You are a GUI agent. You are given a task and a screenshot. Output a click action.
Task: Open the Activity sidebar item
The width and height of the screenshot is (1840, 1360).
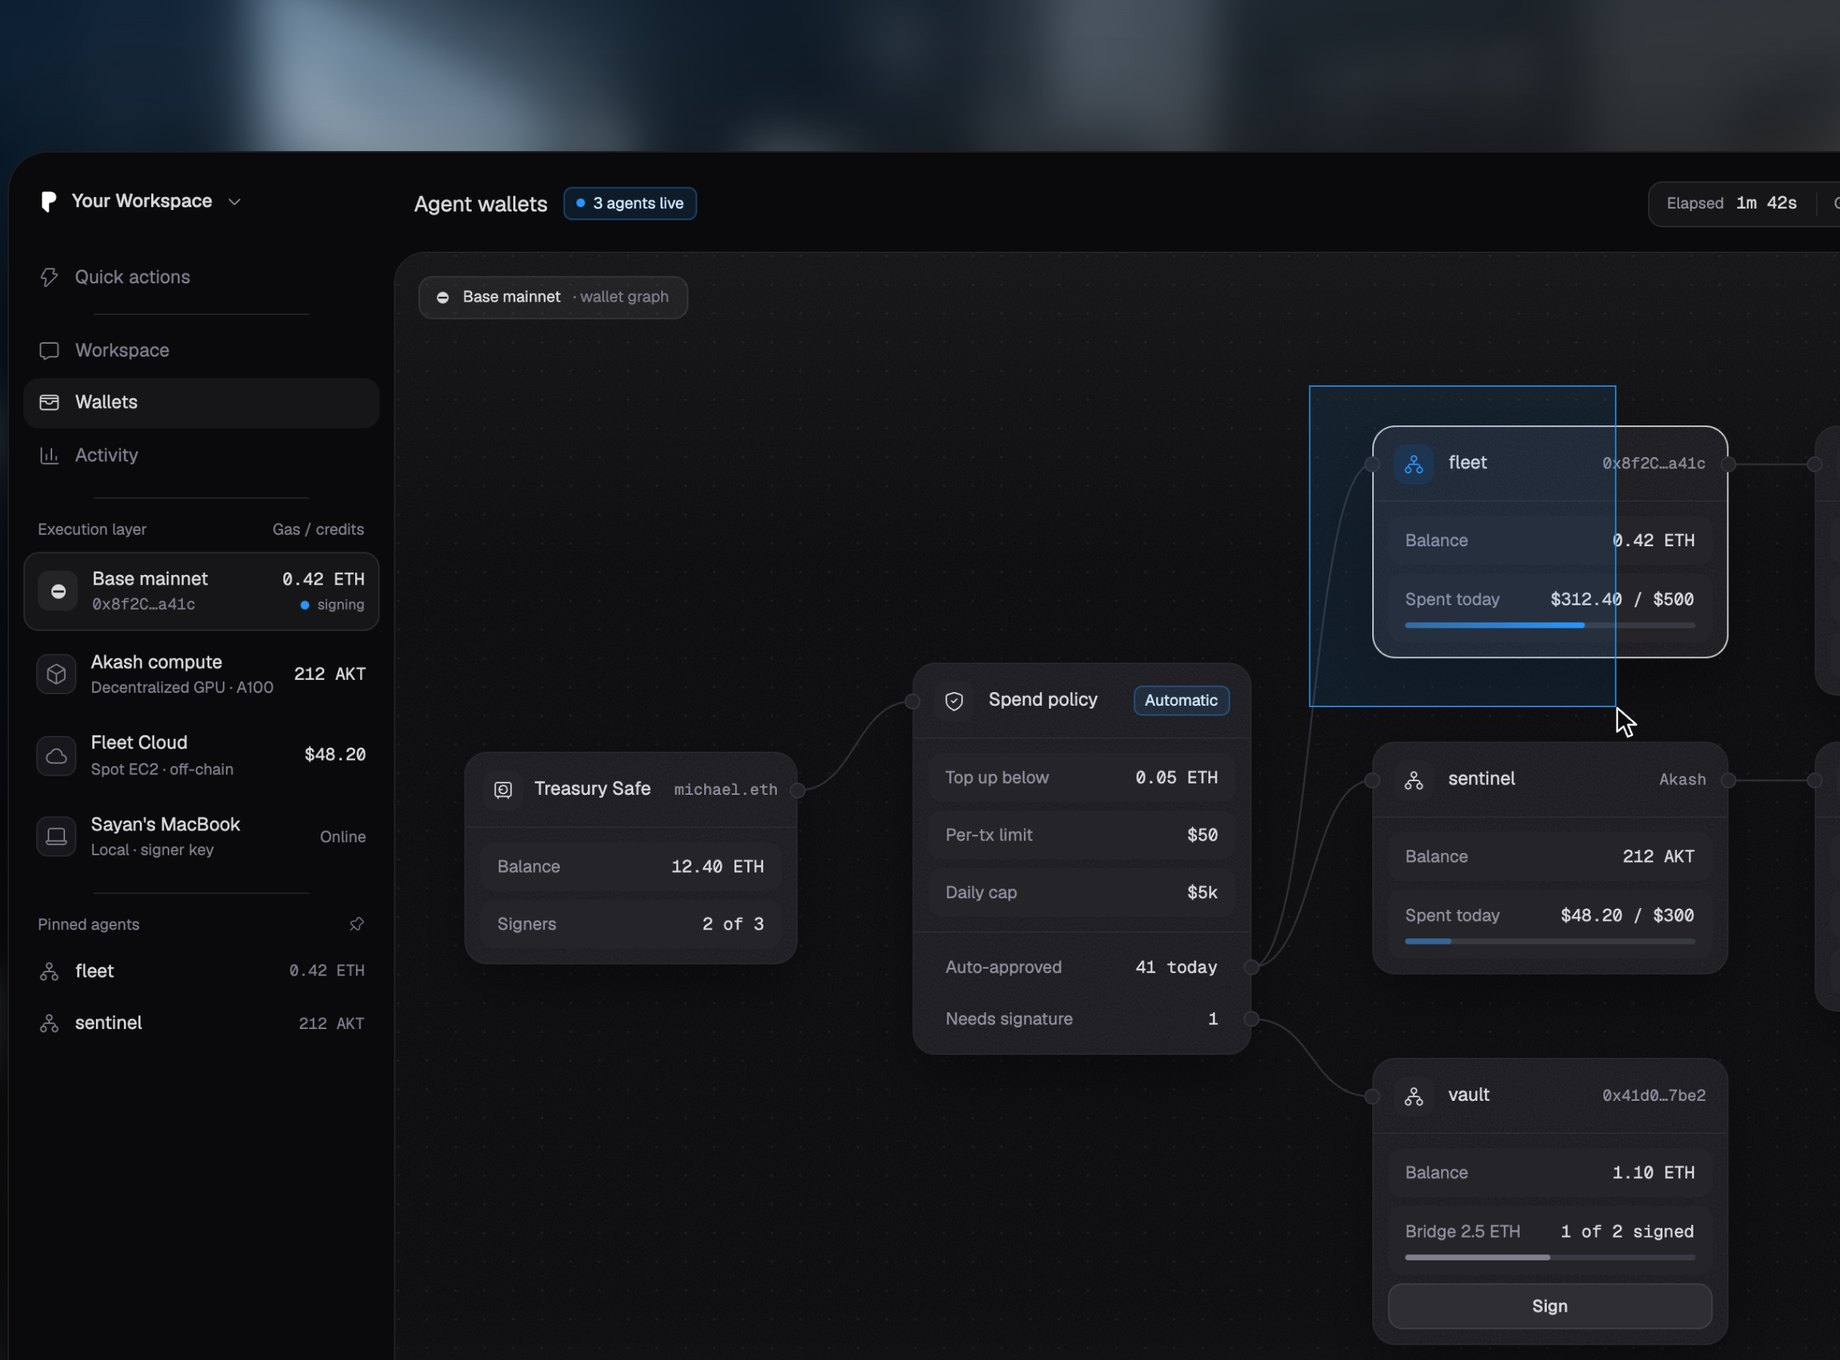(x=201, y=455)
